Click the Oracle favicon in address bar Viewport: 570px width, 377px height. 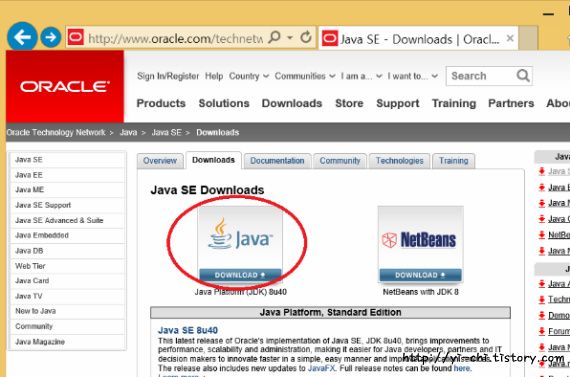[x=76, y=37]
